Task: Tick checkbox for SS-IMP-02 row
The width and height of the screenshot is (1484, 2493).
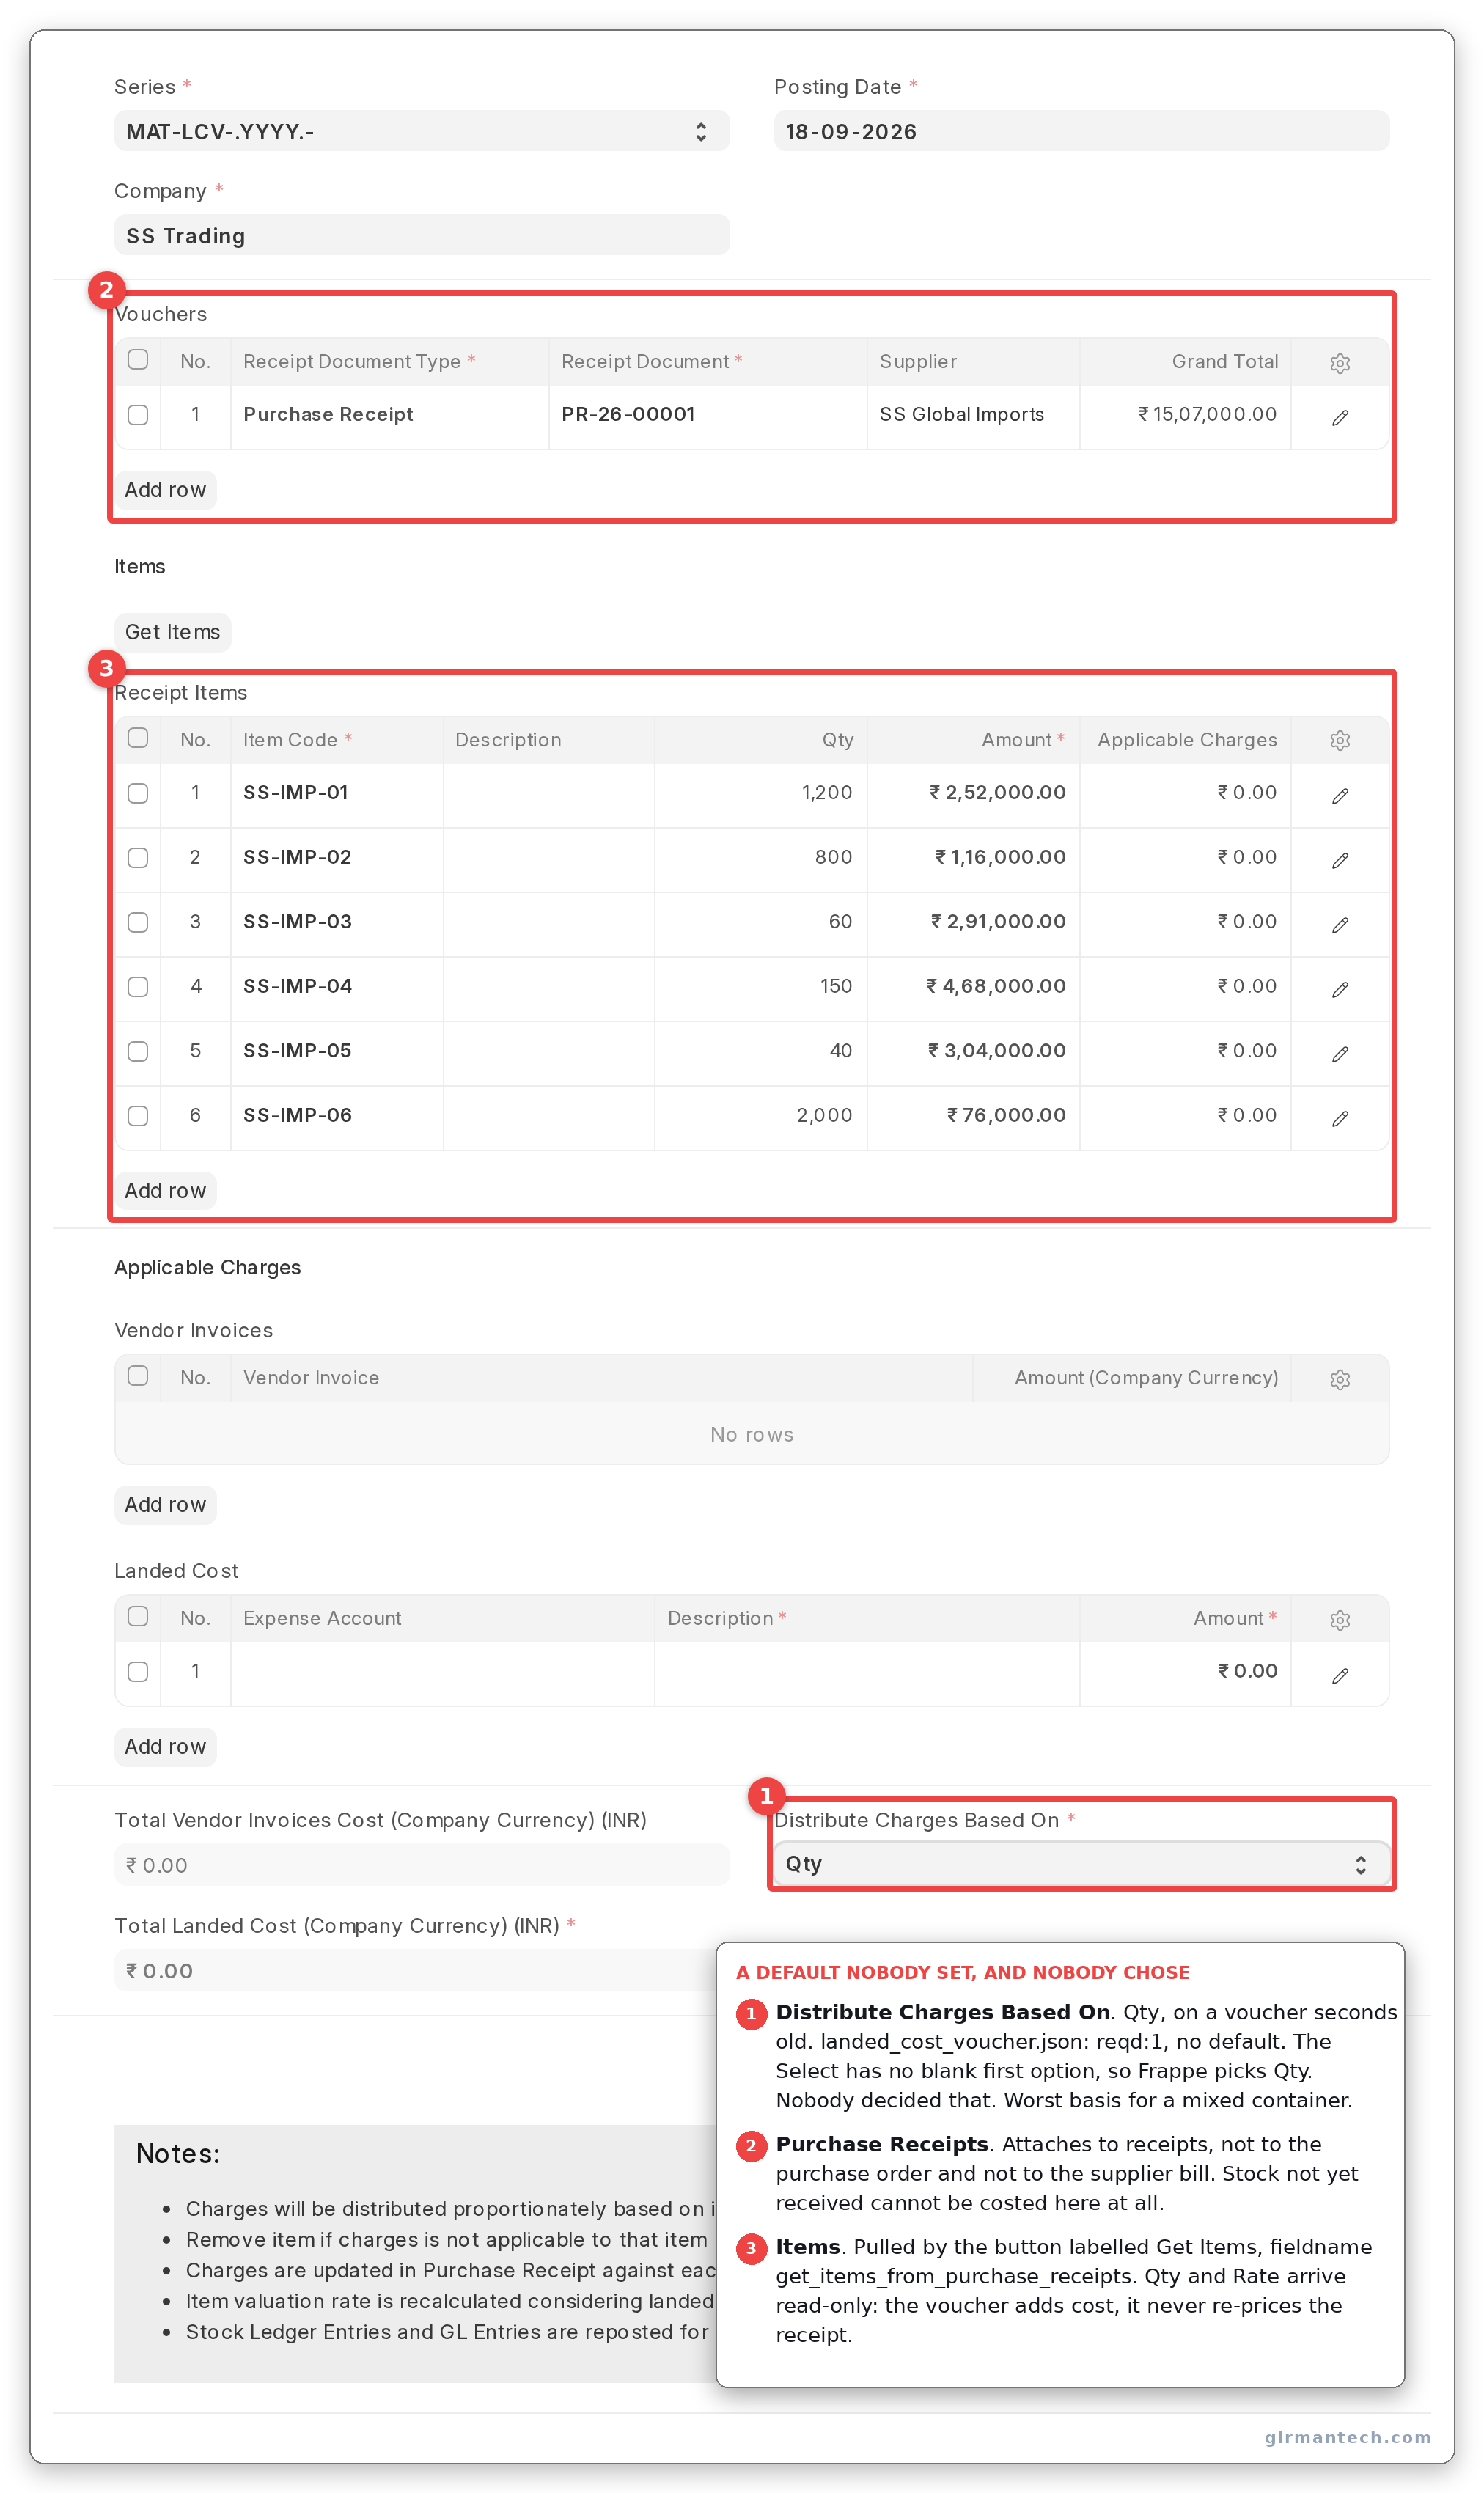Action: pos(138,857)
